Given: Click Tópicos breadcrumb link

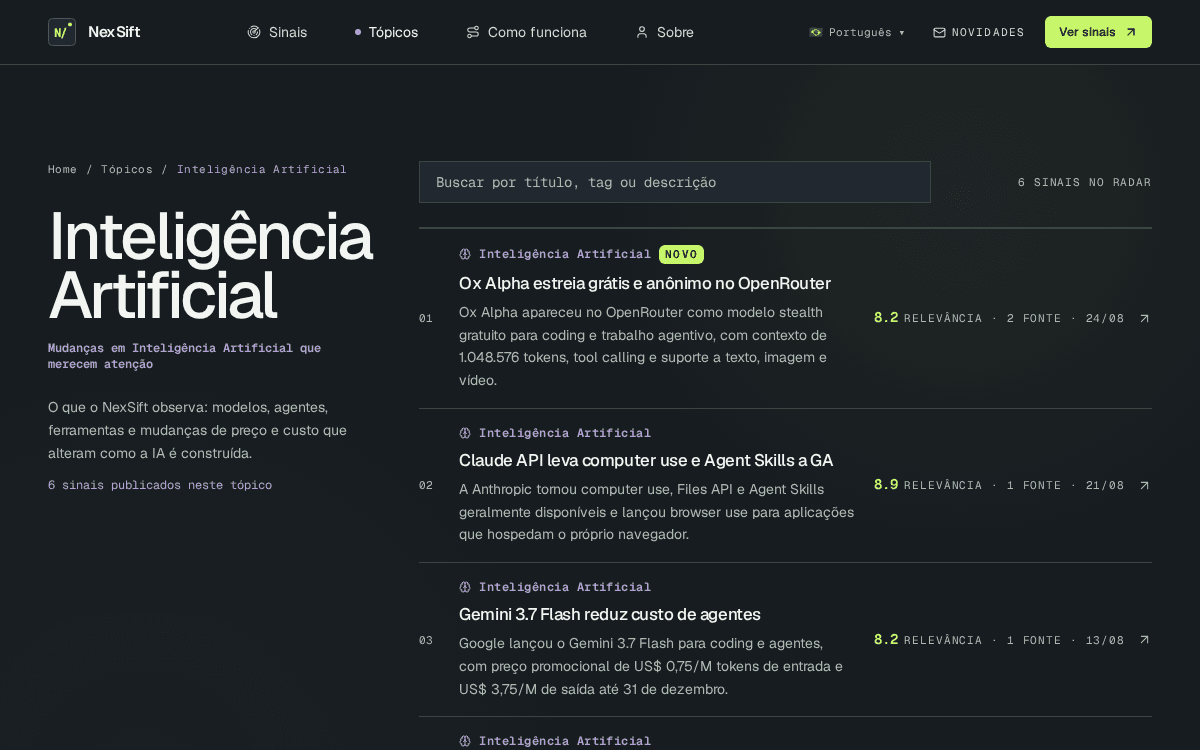Looking at the screenshot, I should [127, 169].
